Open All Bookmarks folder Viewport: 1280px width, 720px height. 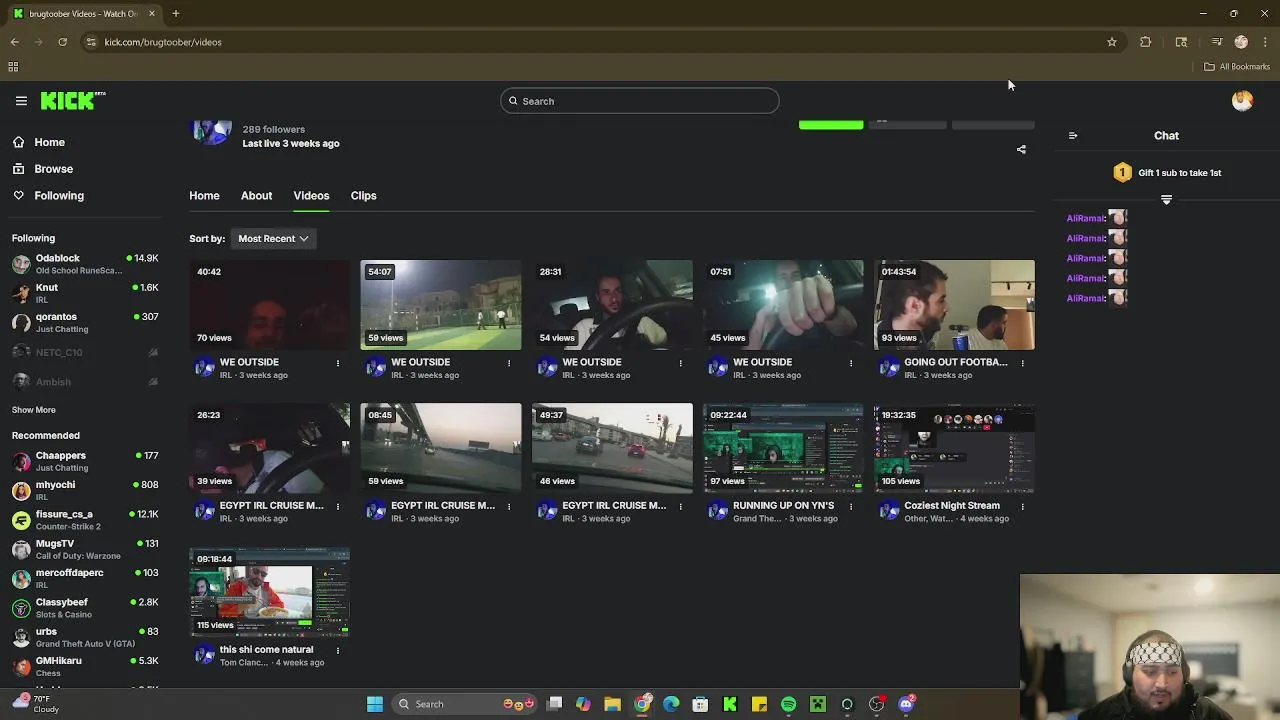[x=1237, y=67]
